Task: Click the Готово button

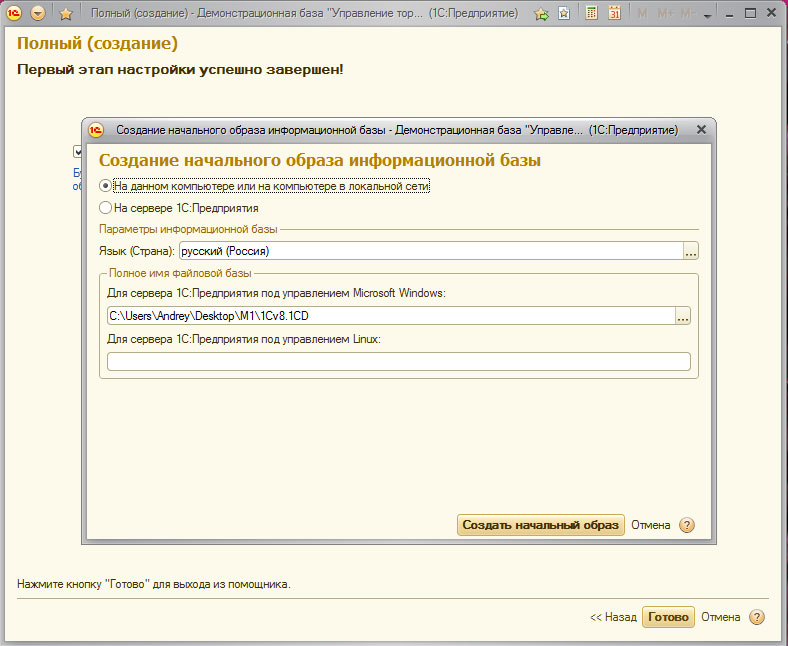Action: click(x=668, y=617)
